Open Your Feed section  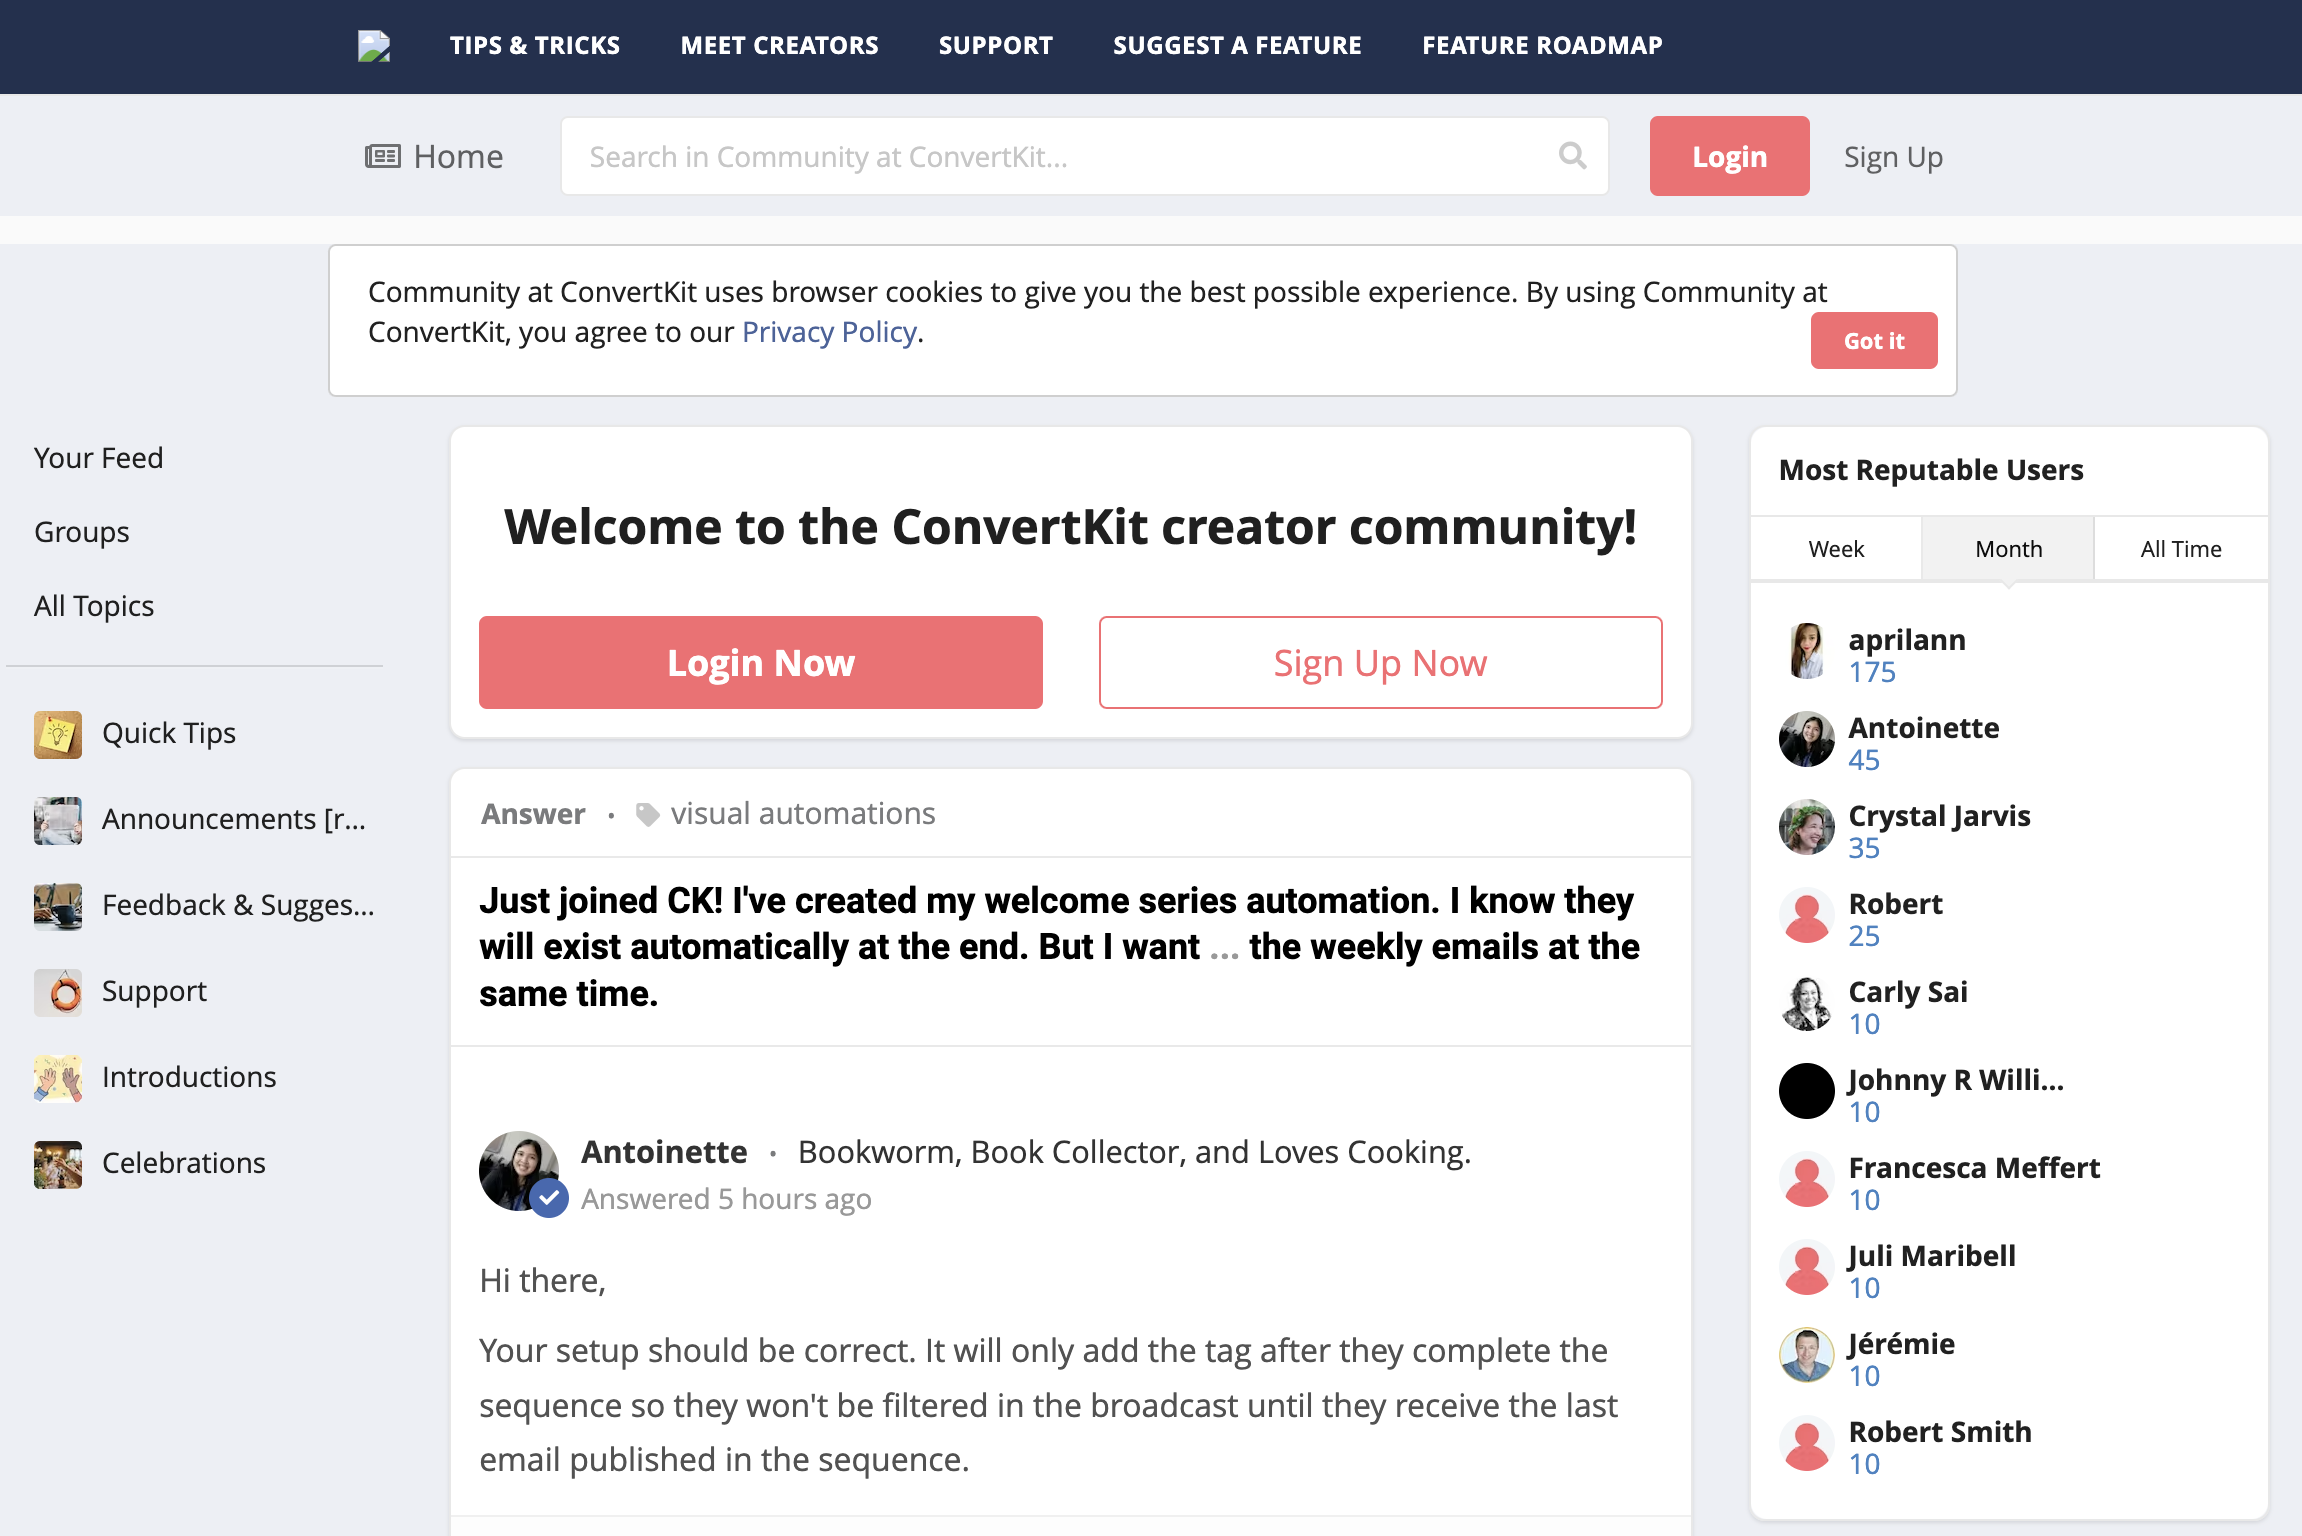click(98, 458)
